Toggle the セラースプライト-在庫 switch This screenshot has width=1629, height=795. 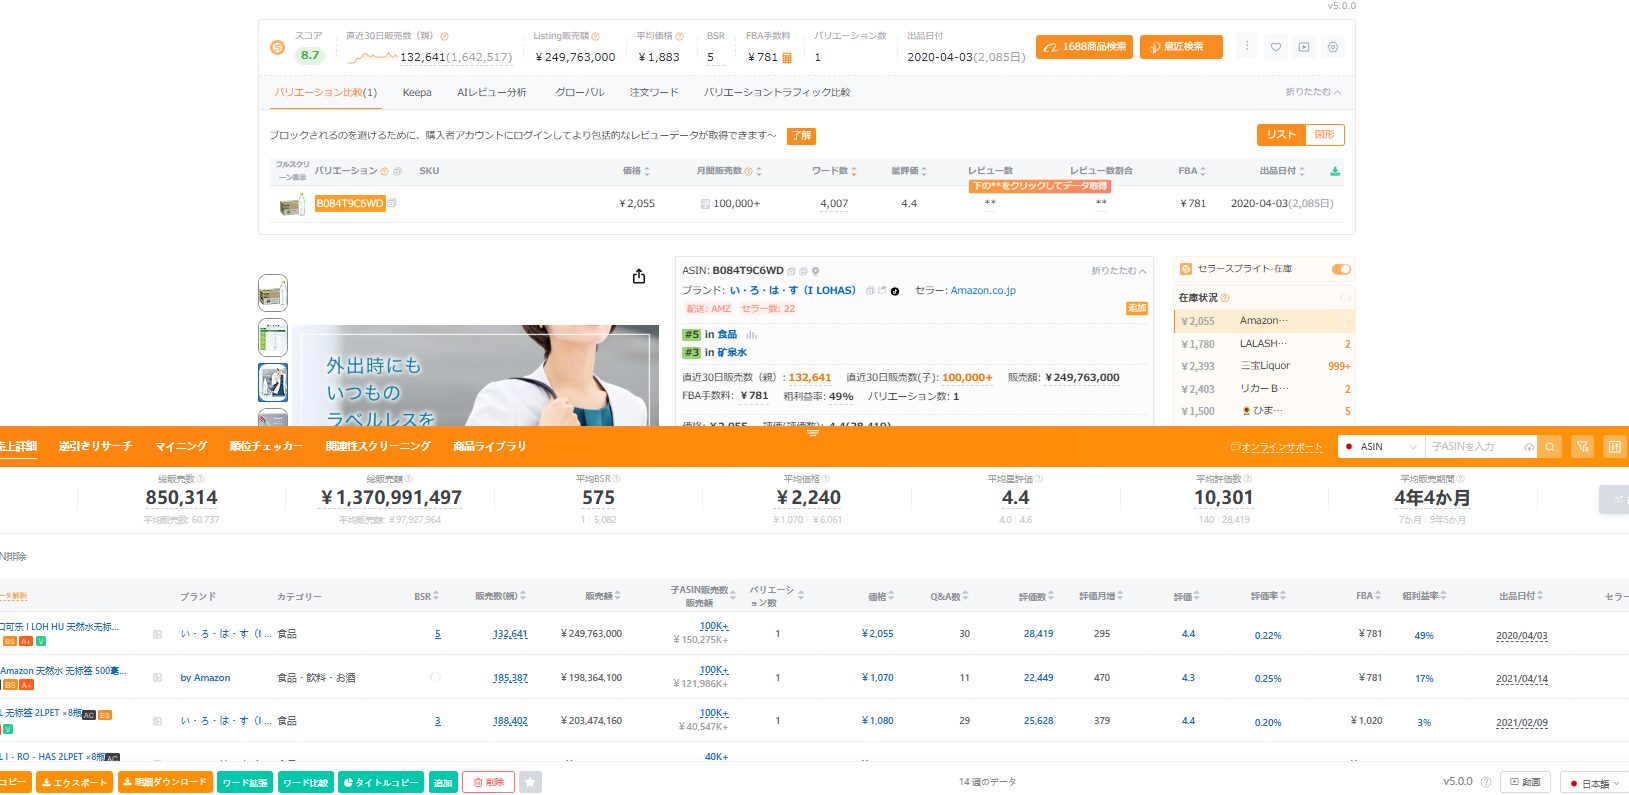pos(1341,269)
